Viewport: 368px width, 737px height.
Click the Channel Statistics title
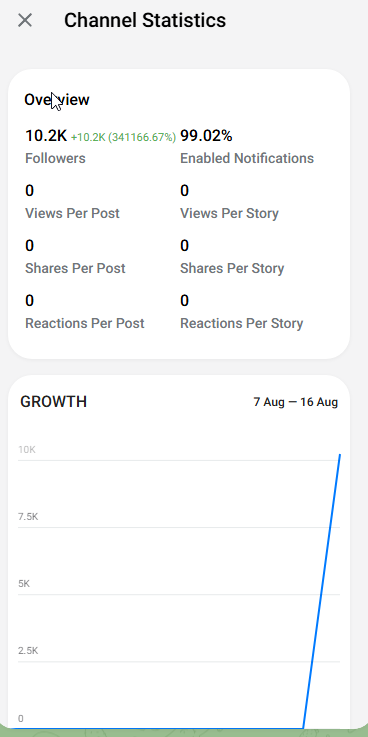coord(145,20)
